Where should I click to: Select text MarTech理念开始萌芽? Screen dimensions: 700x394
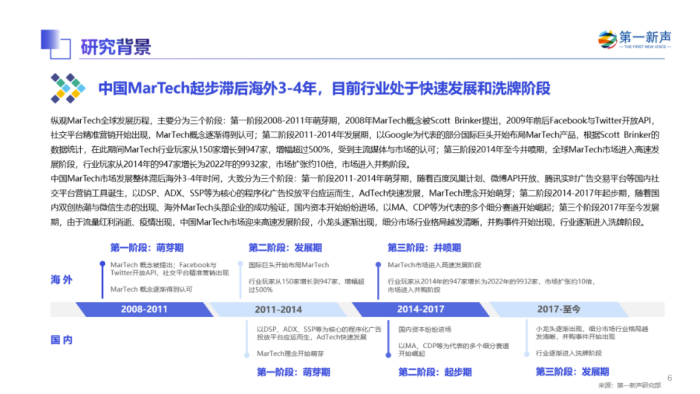[x=290, y=353]
